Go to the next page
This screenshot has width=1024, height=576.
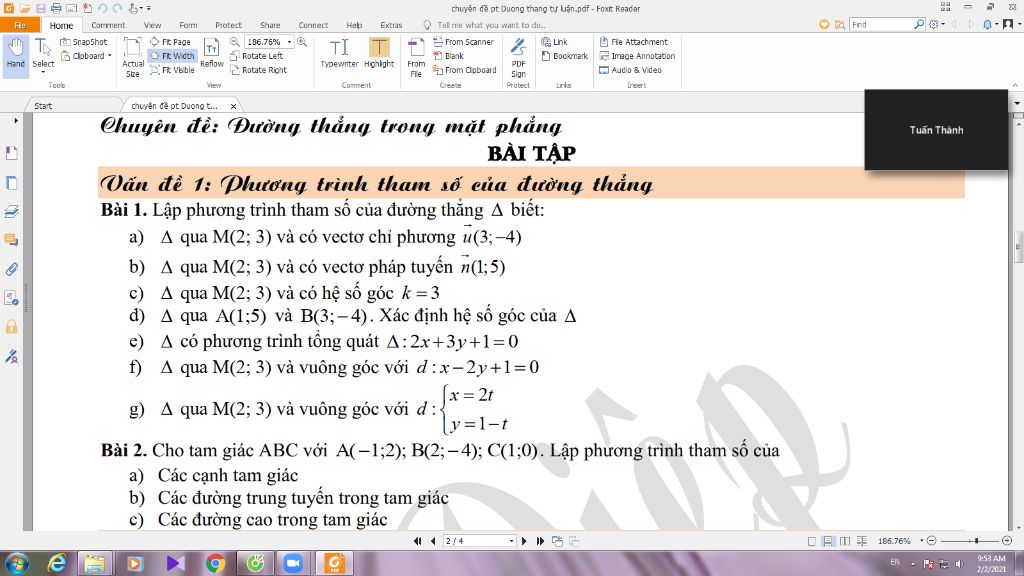pos(524,541)
